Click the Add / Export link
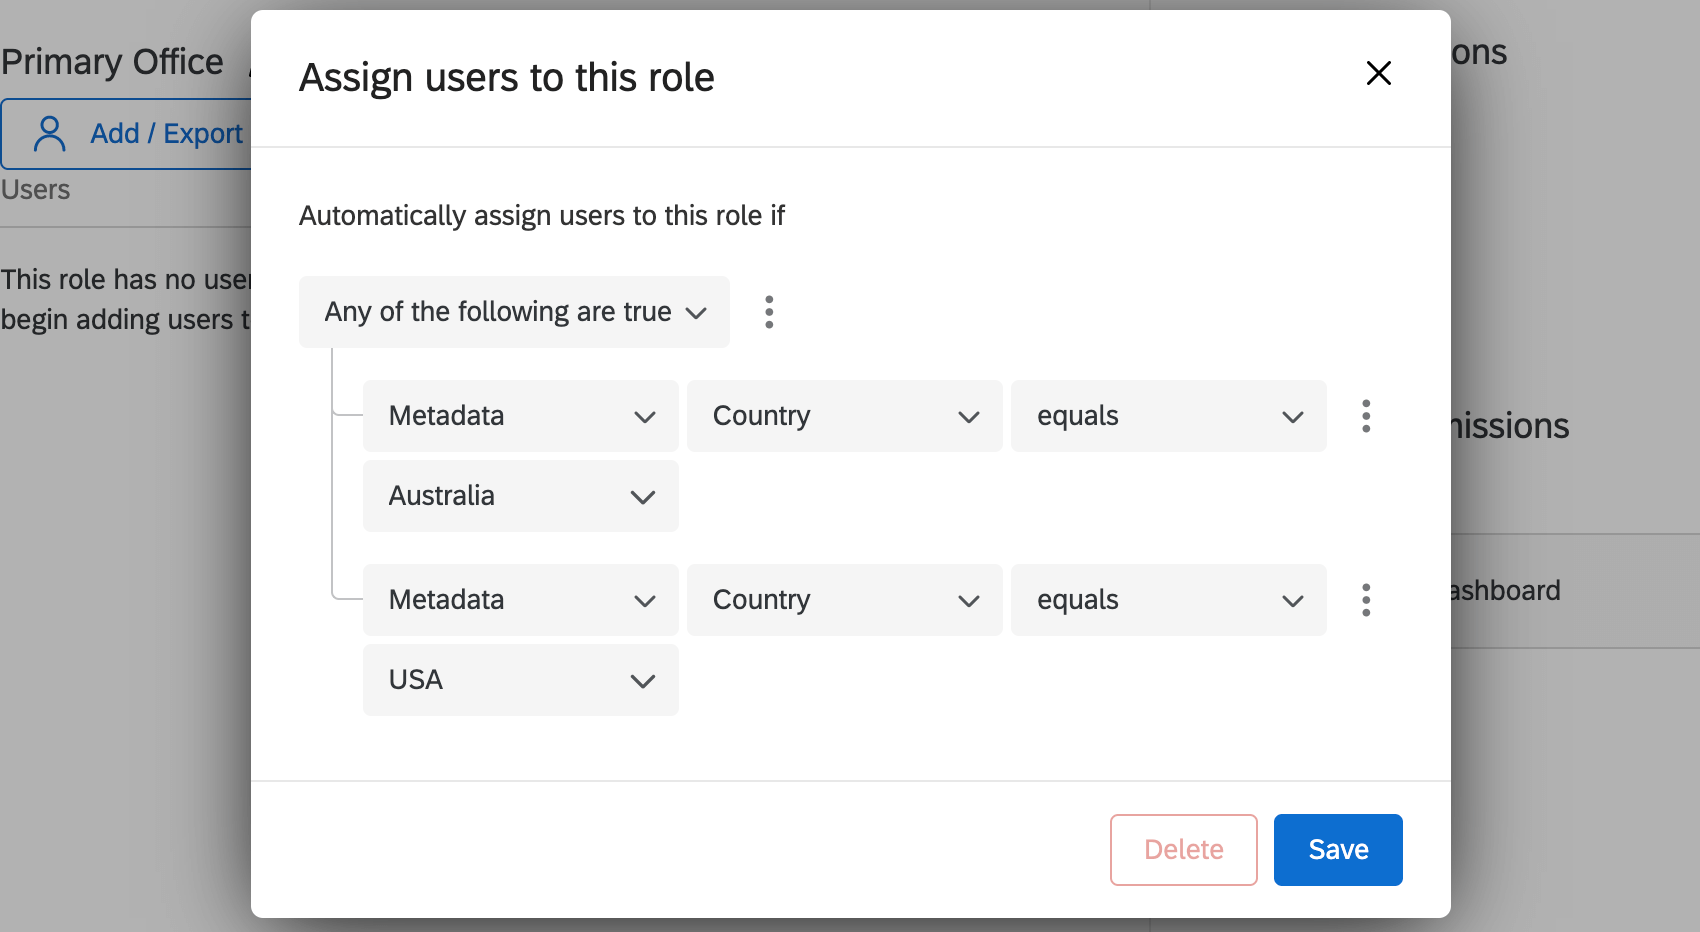1700x932 pixels. pyautogui.click(x=166, y=132)
